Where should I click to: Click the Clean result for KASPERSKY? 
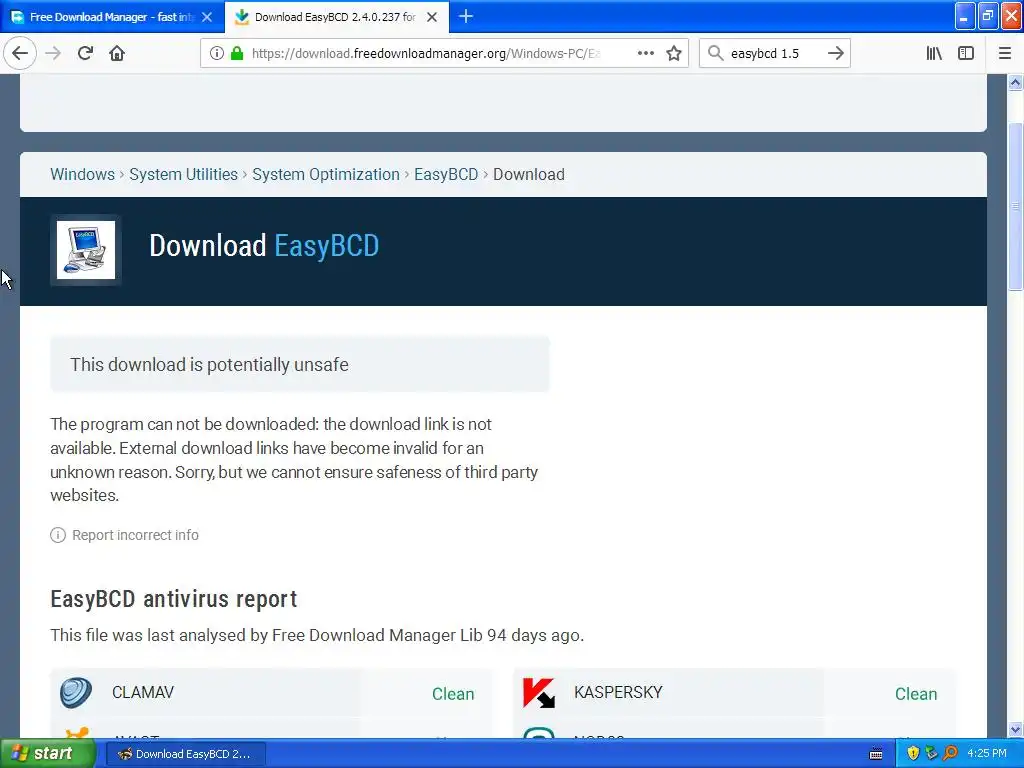coord(916,694)
